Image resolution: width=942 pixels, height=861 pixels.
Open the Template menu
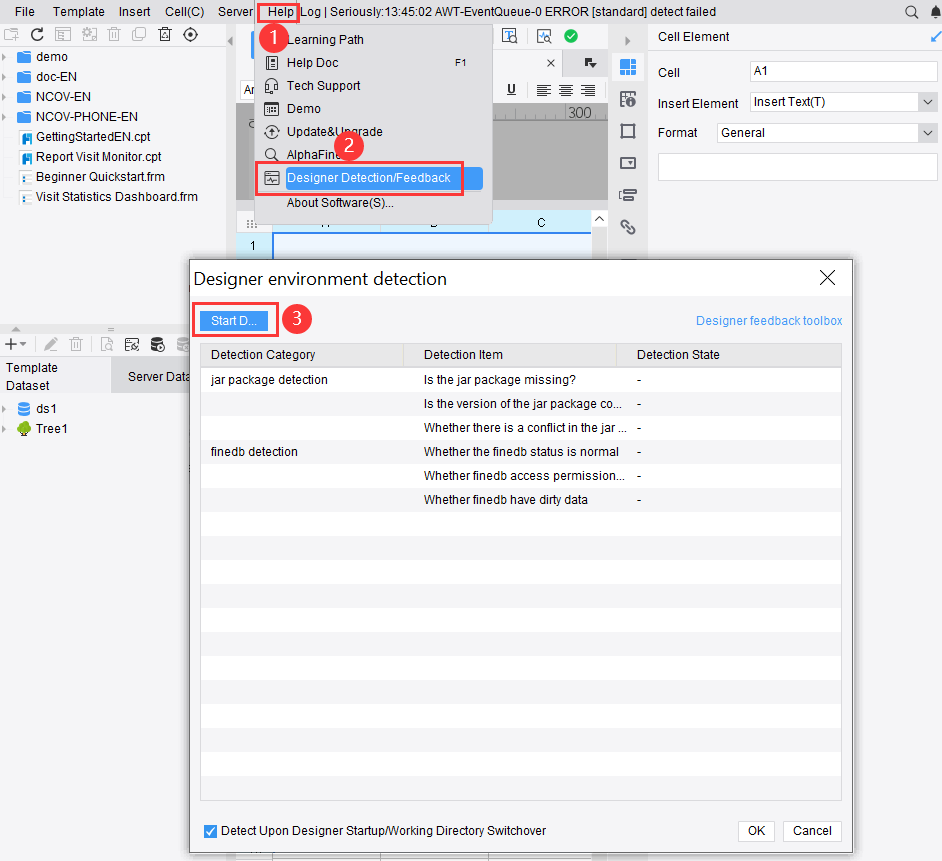(x=78, y=11)
